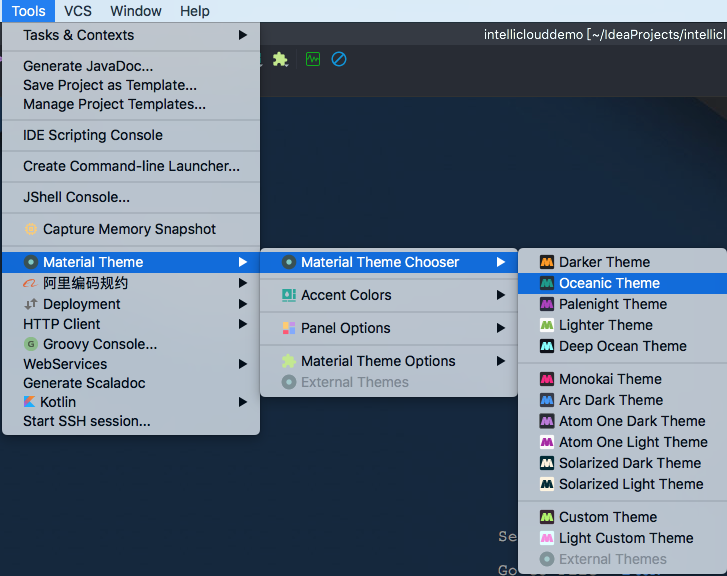The image size is (727, 576).
Task: Expand the WebServices submenu arrow
Action: pos(242,364)
